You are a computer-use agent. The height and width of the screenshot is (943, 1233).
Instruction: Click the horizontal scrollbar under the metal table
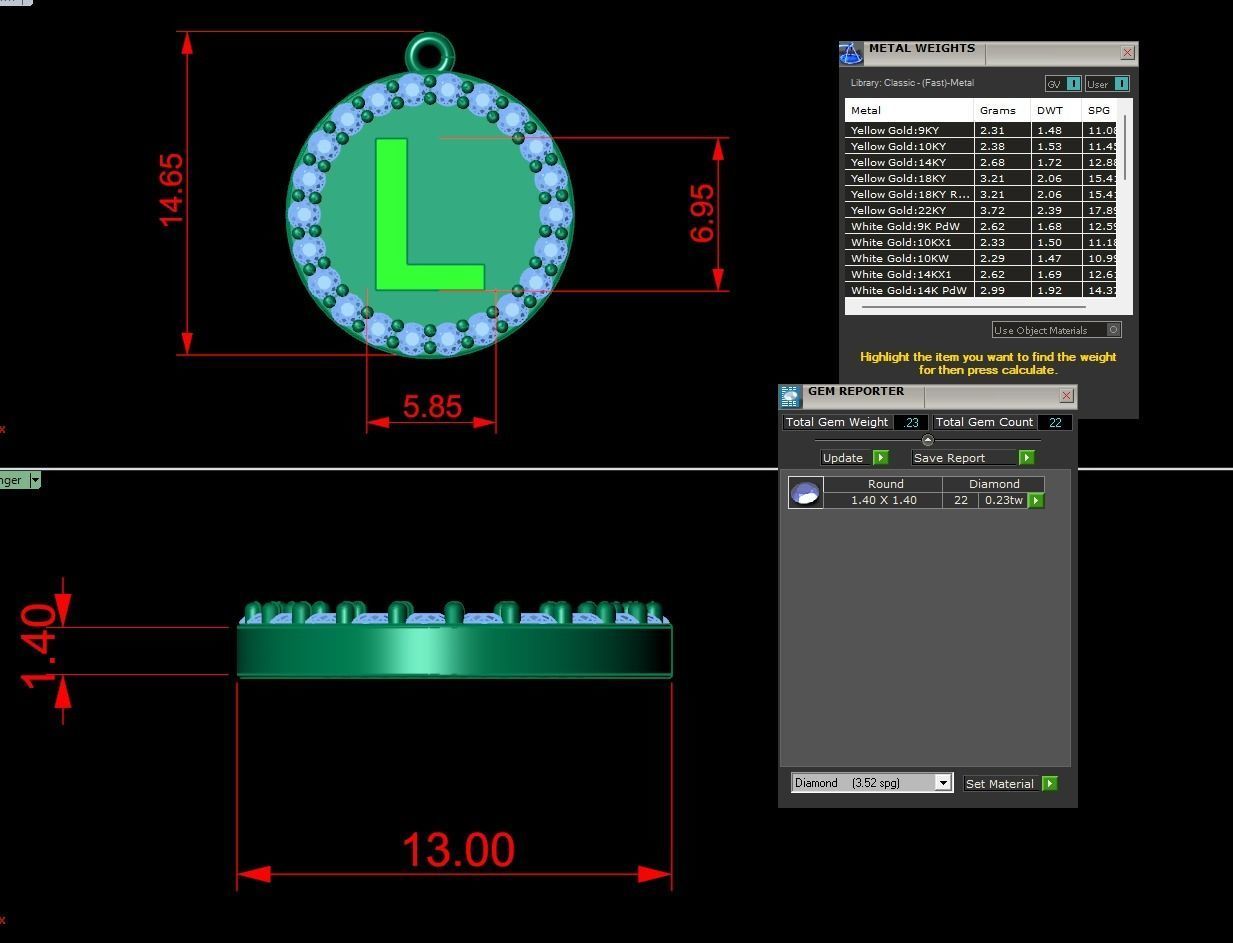[x=973, y=307]
